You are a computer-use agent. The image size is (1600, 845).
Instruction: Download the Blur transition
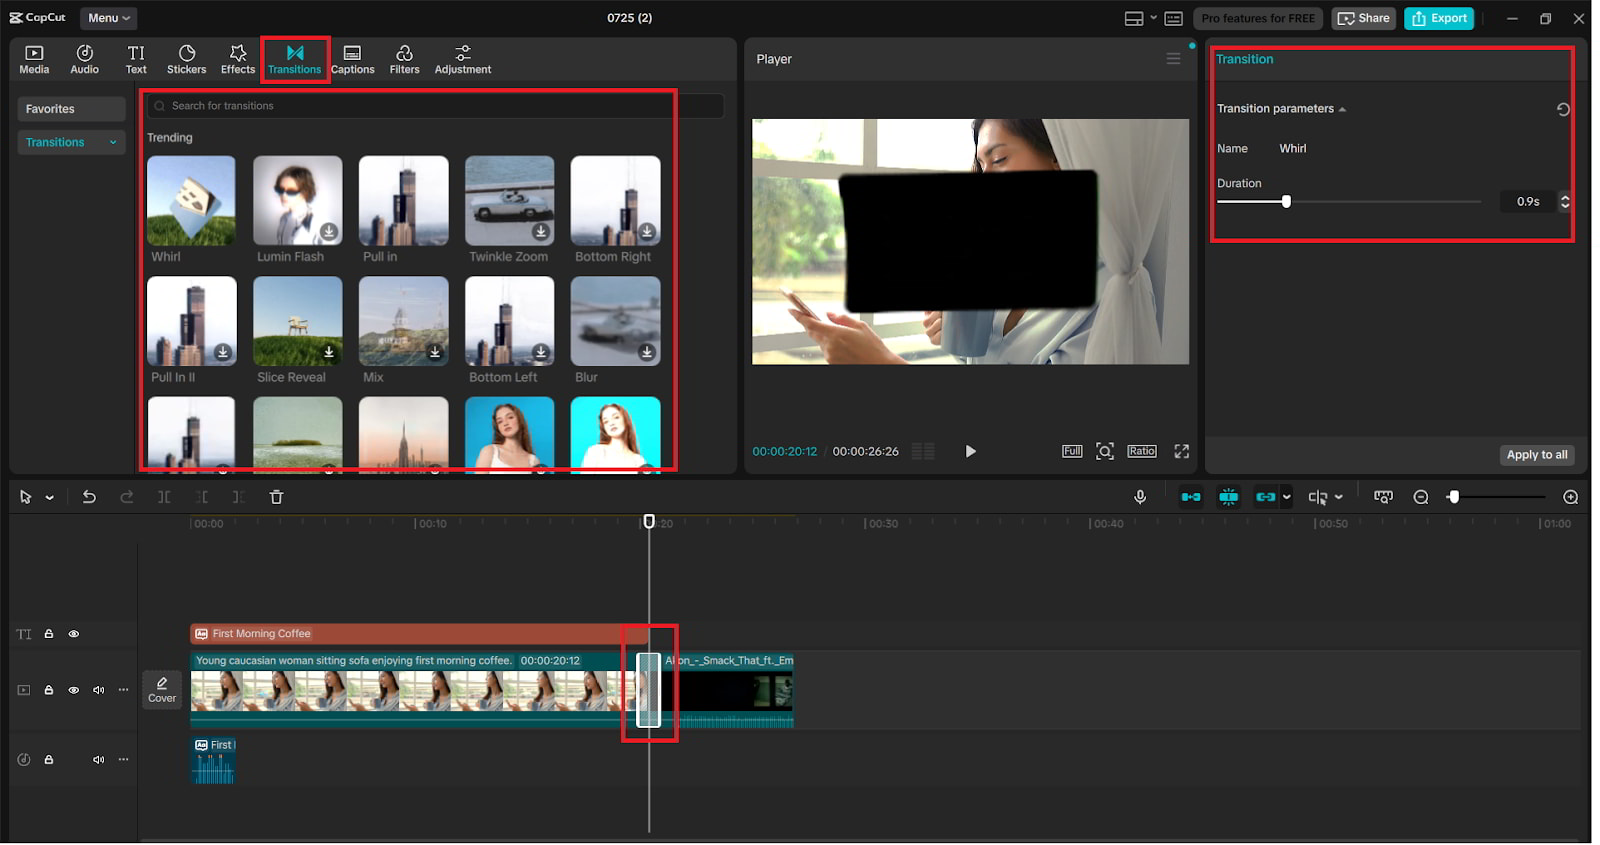point(647,353)
